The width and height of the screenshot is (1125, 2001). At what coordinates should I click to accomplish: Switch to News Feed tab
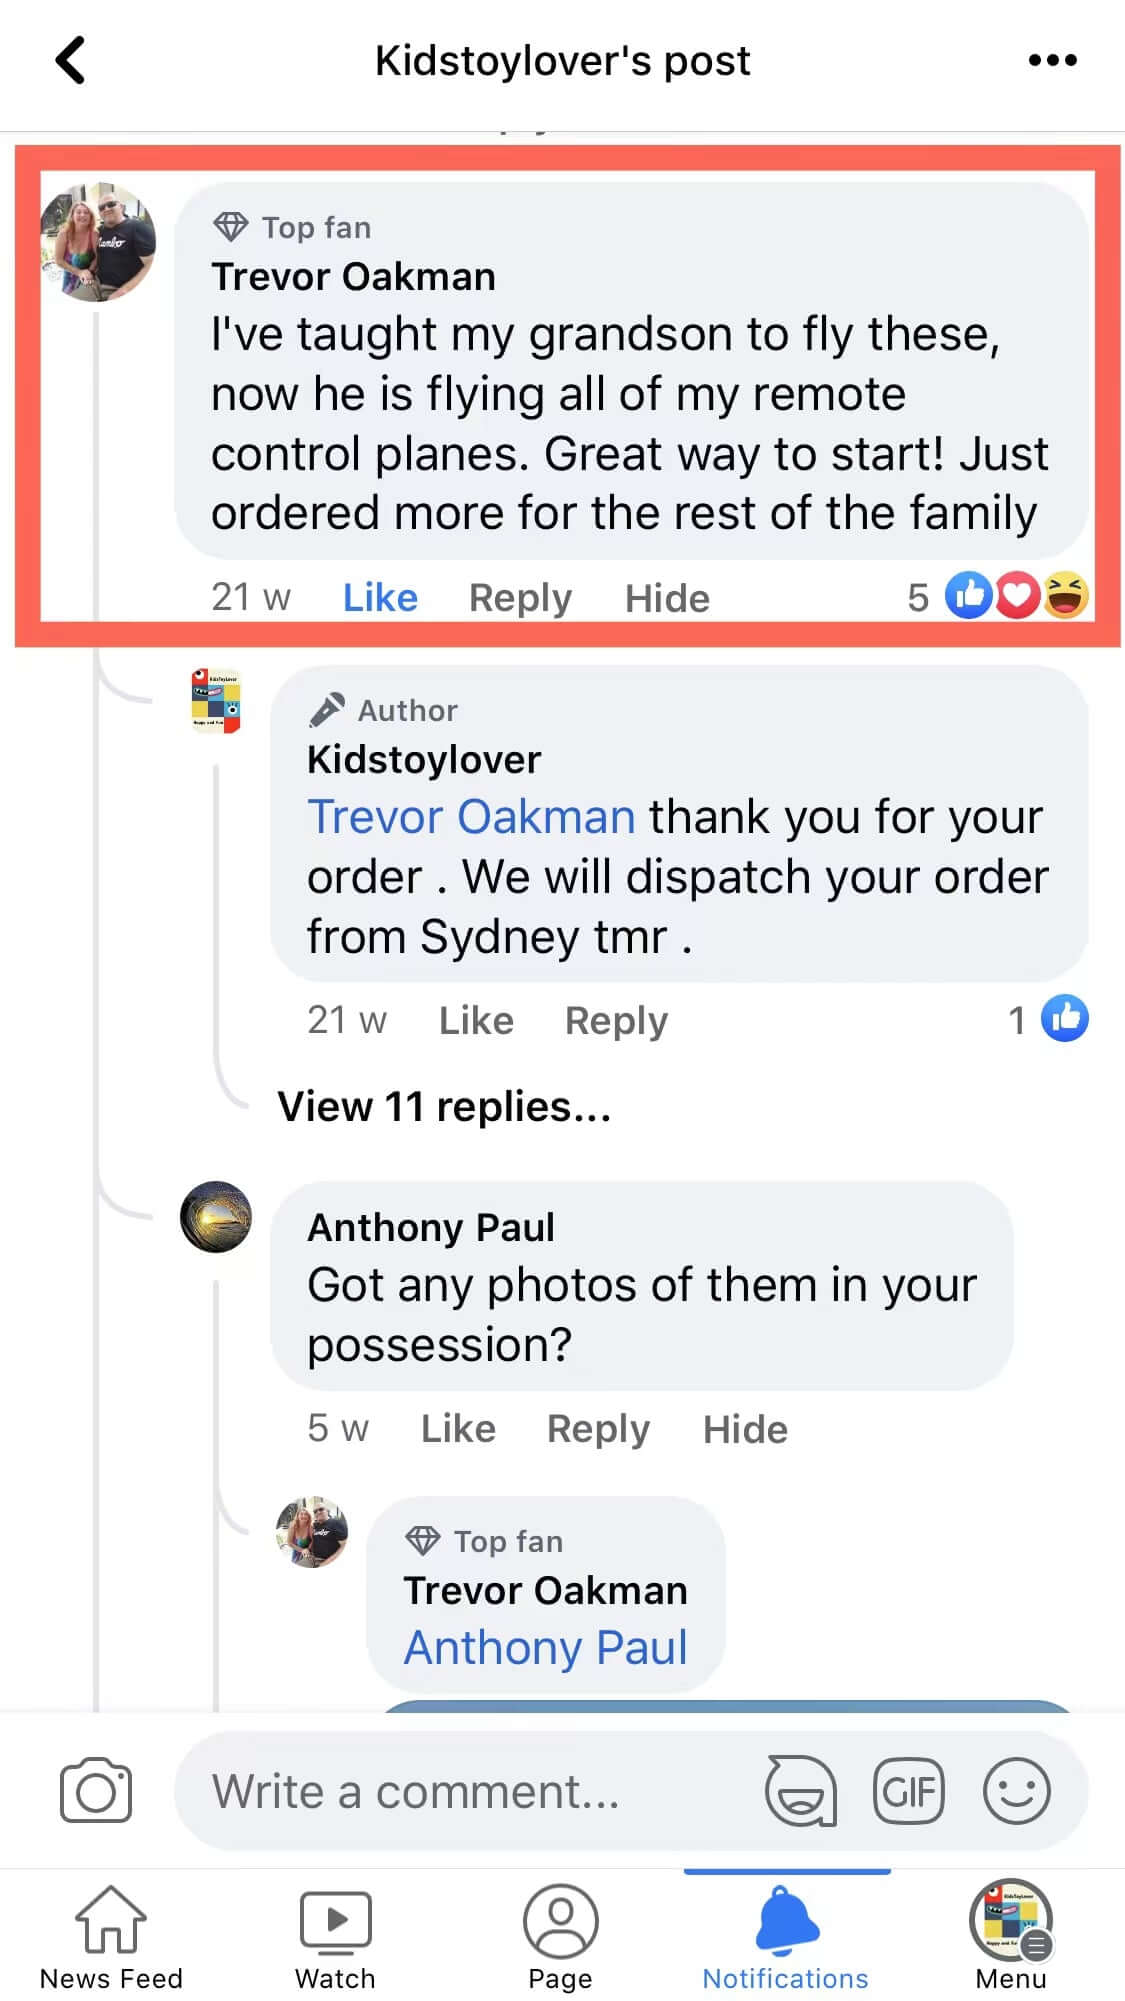coord(111,1937)
